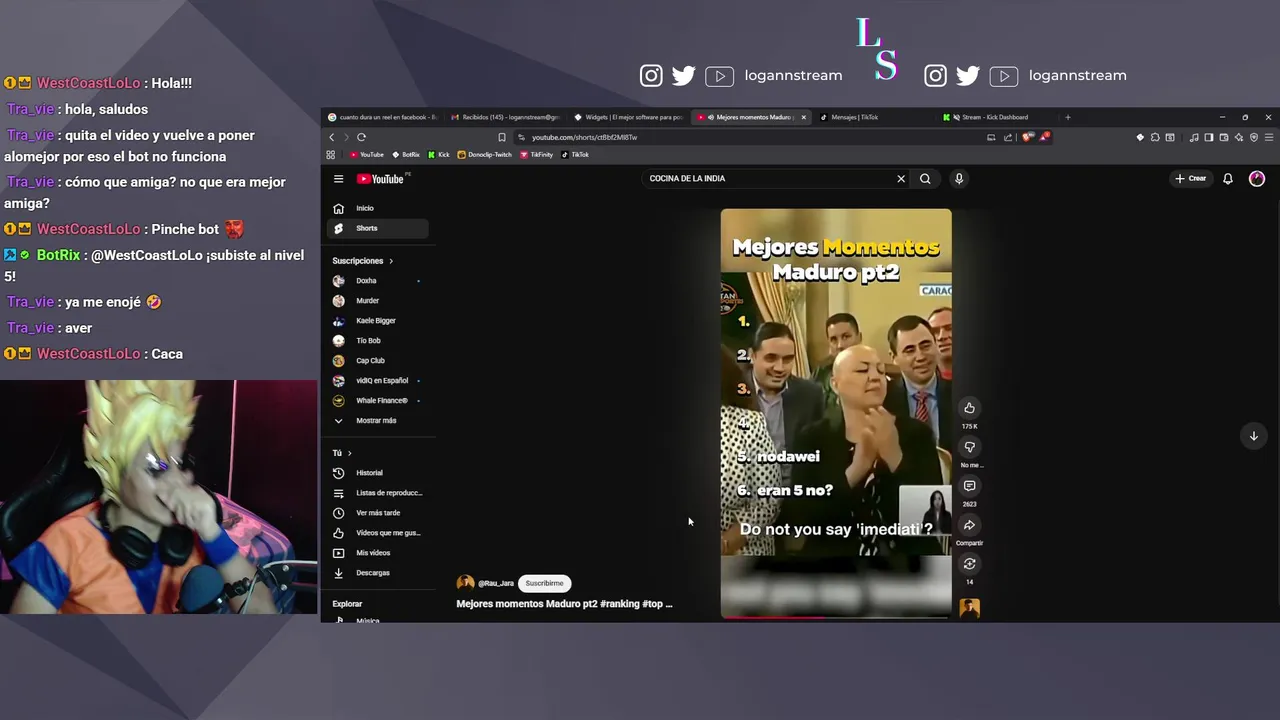
Task: Open the YouTube notifications bell
Action: point(1228,179)
